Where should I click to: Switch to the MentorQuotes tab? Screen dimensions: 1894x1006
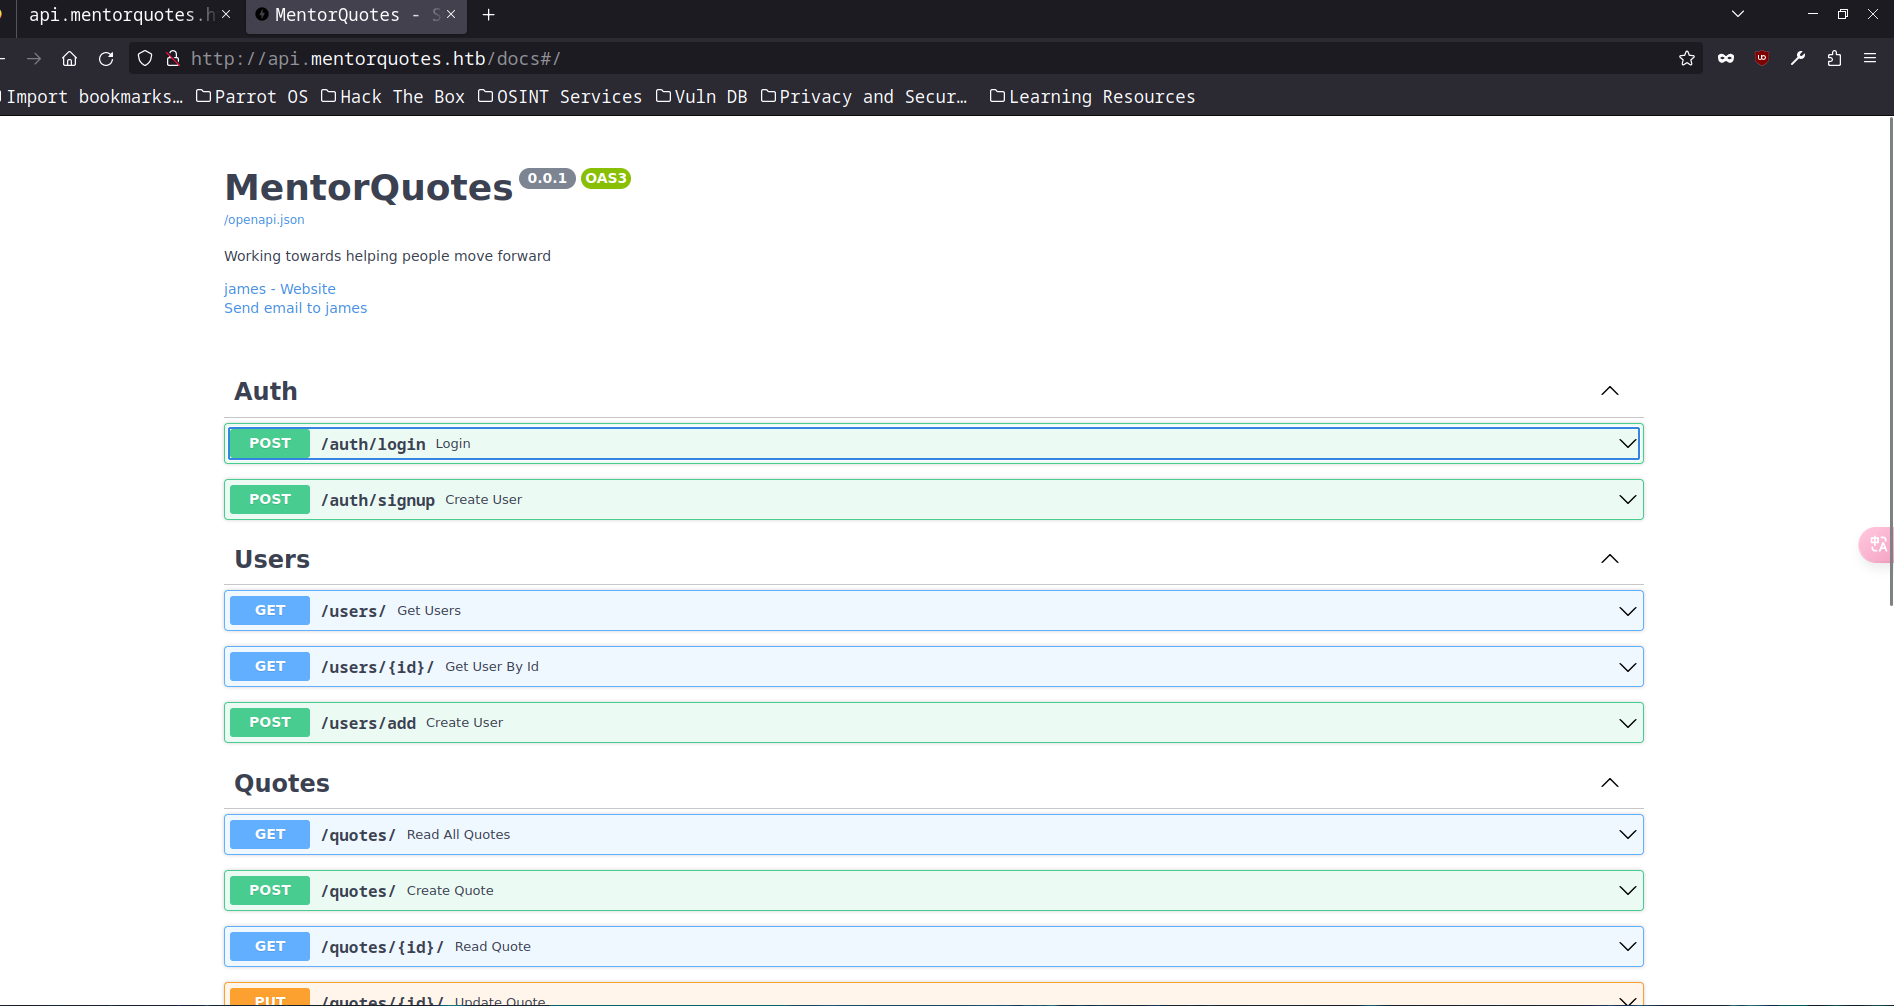pos(355,15)
